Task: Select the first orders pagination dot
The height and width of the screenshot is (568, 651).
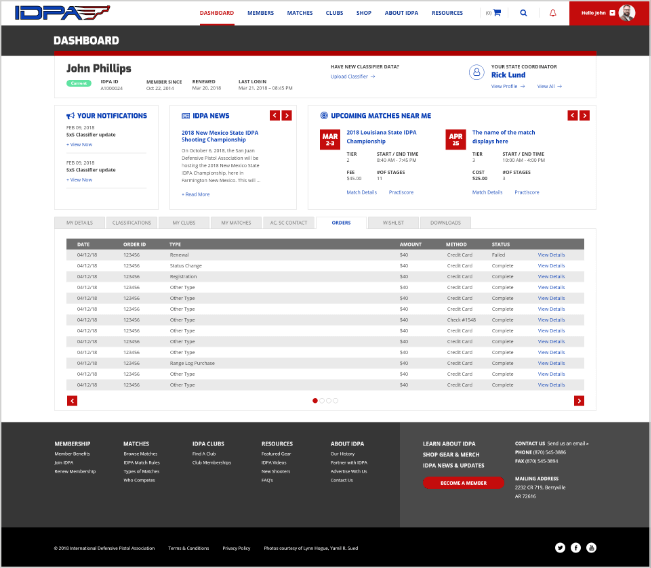Action: [x=316, y=400]
